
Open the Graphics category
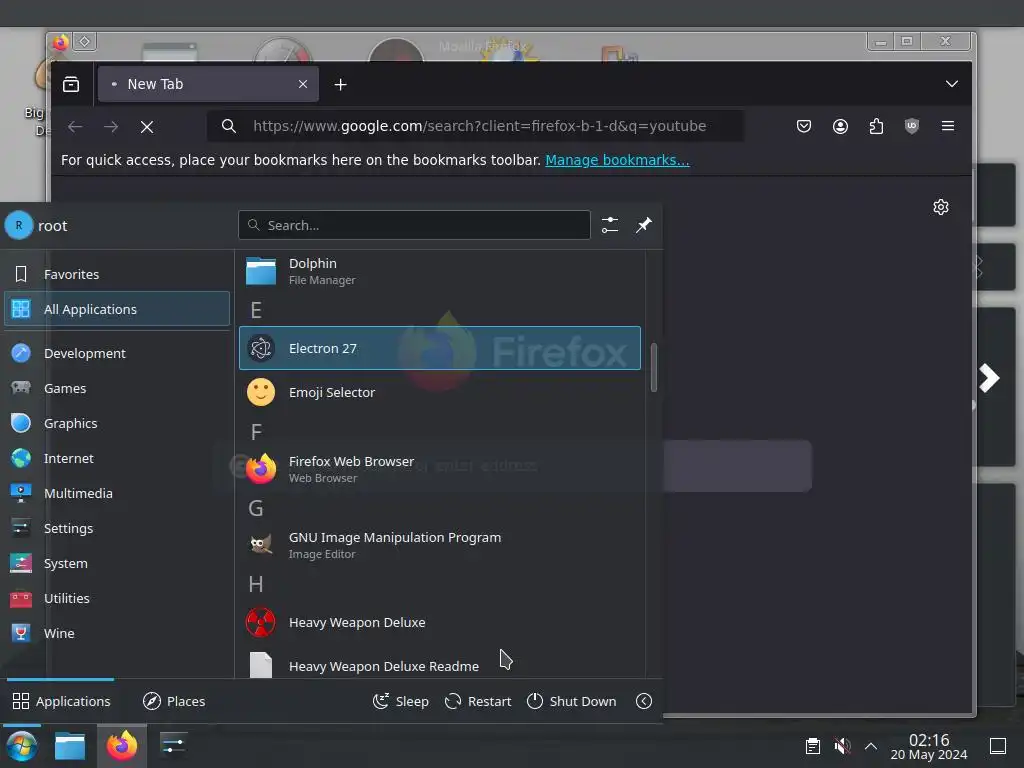[117, 423]
